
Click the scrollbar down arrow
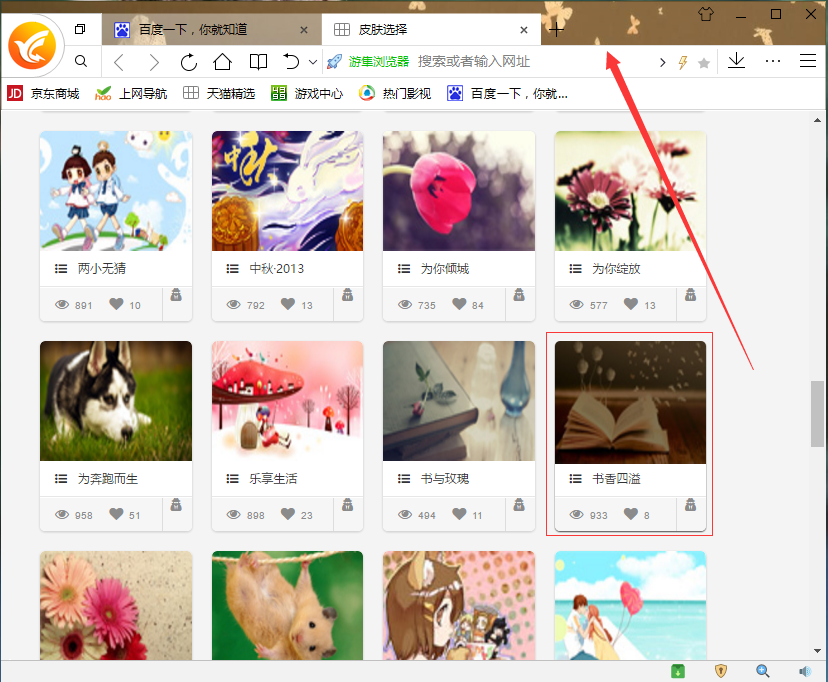817,651
